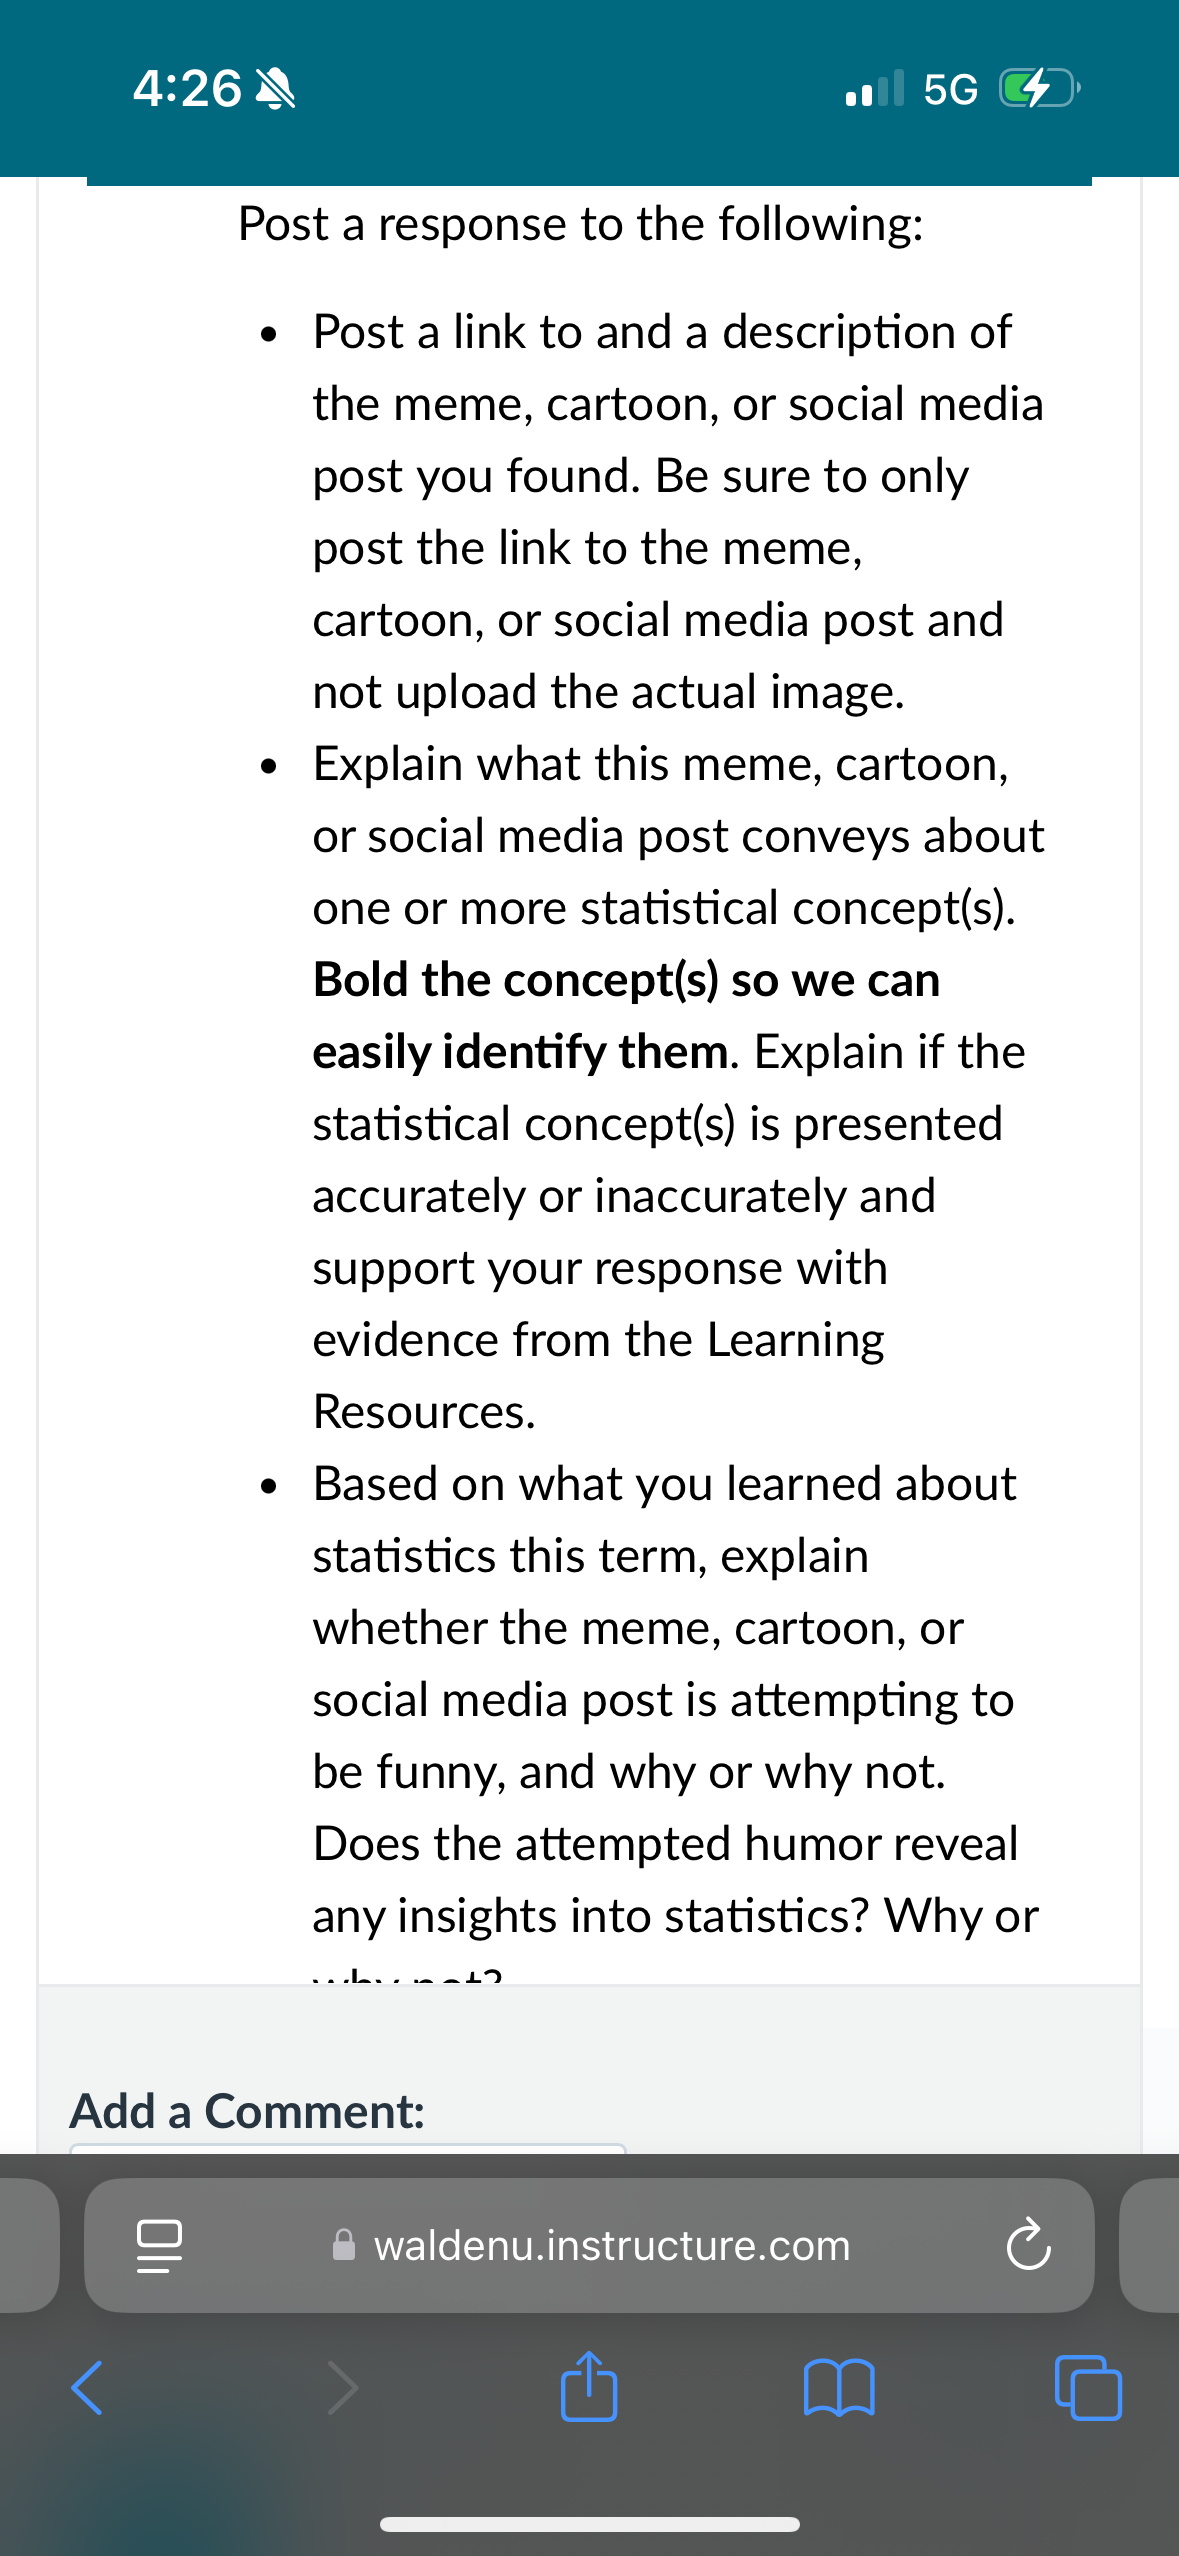Switch to the adjacent tab on left edge
This screenshot has height=2556, width=1179.
tap(29, 2245)
